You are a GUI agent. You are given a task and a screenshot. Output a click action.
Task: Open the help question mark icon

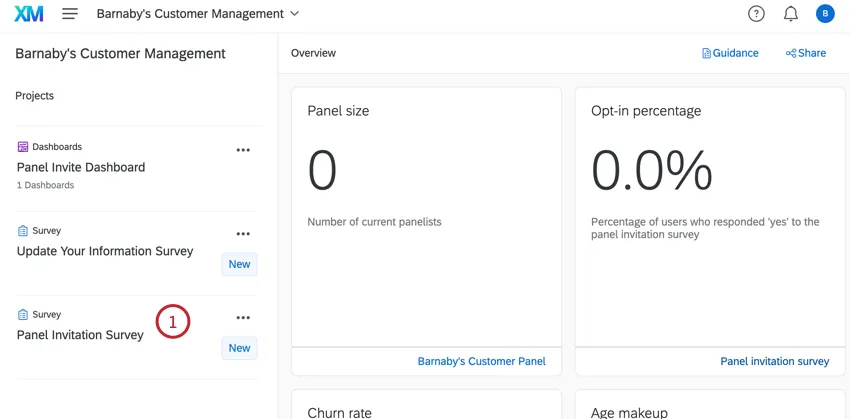(x=756, y=14)
